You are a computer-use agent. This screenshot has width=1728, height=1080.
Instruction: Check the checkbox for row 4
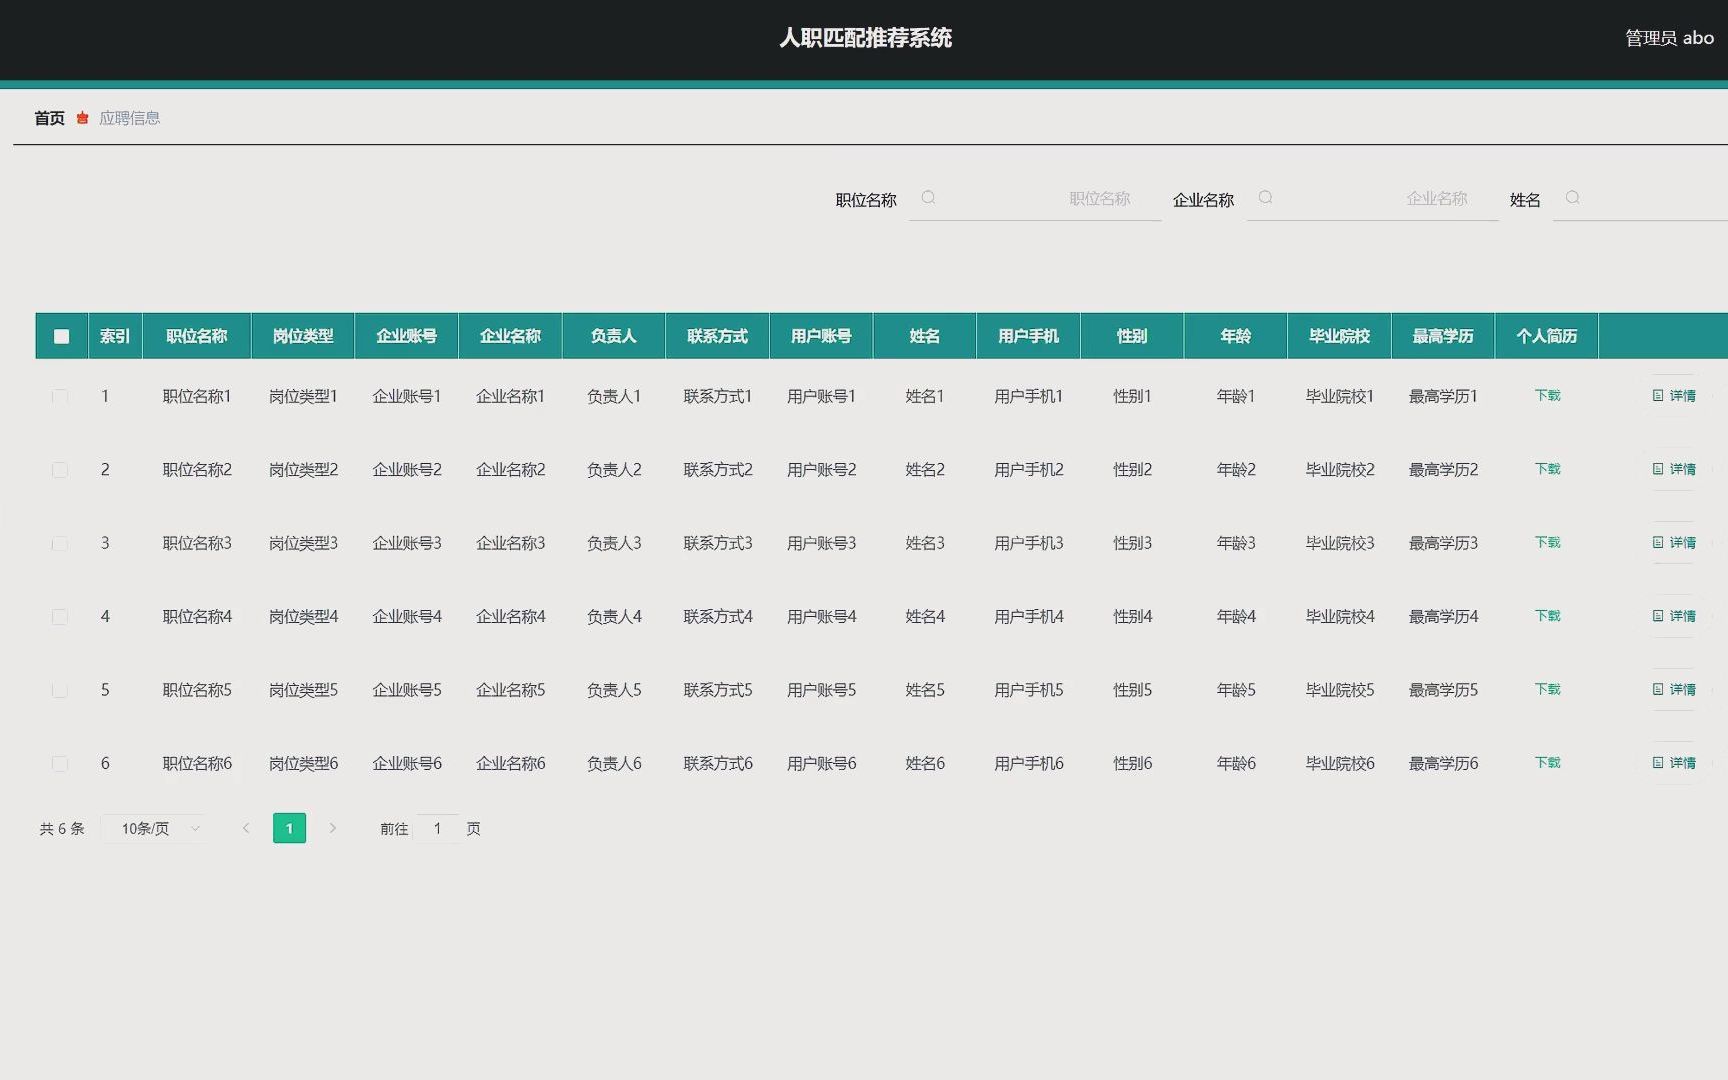pyautogui.click(x=60, y=617)
